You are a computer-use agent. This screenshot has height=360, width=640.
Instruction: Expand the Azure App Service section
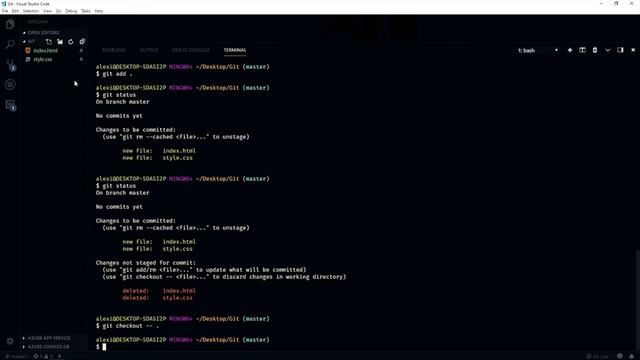[x=47, y=338]
